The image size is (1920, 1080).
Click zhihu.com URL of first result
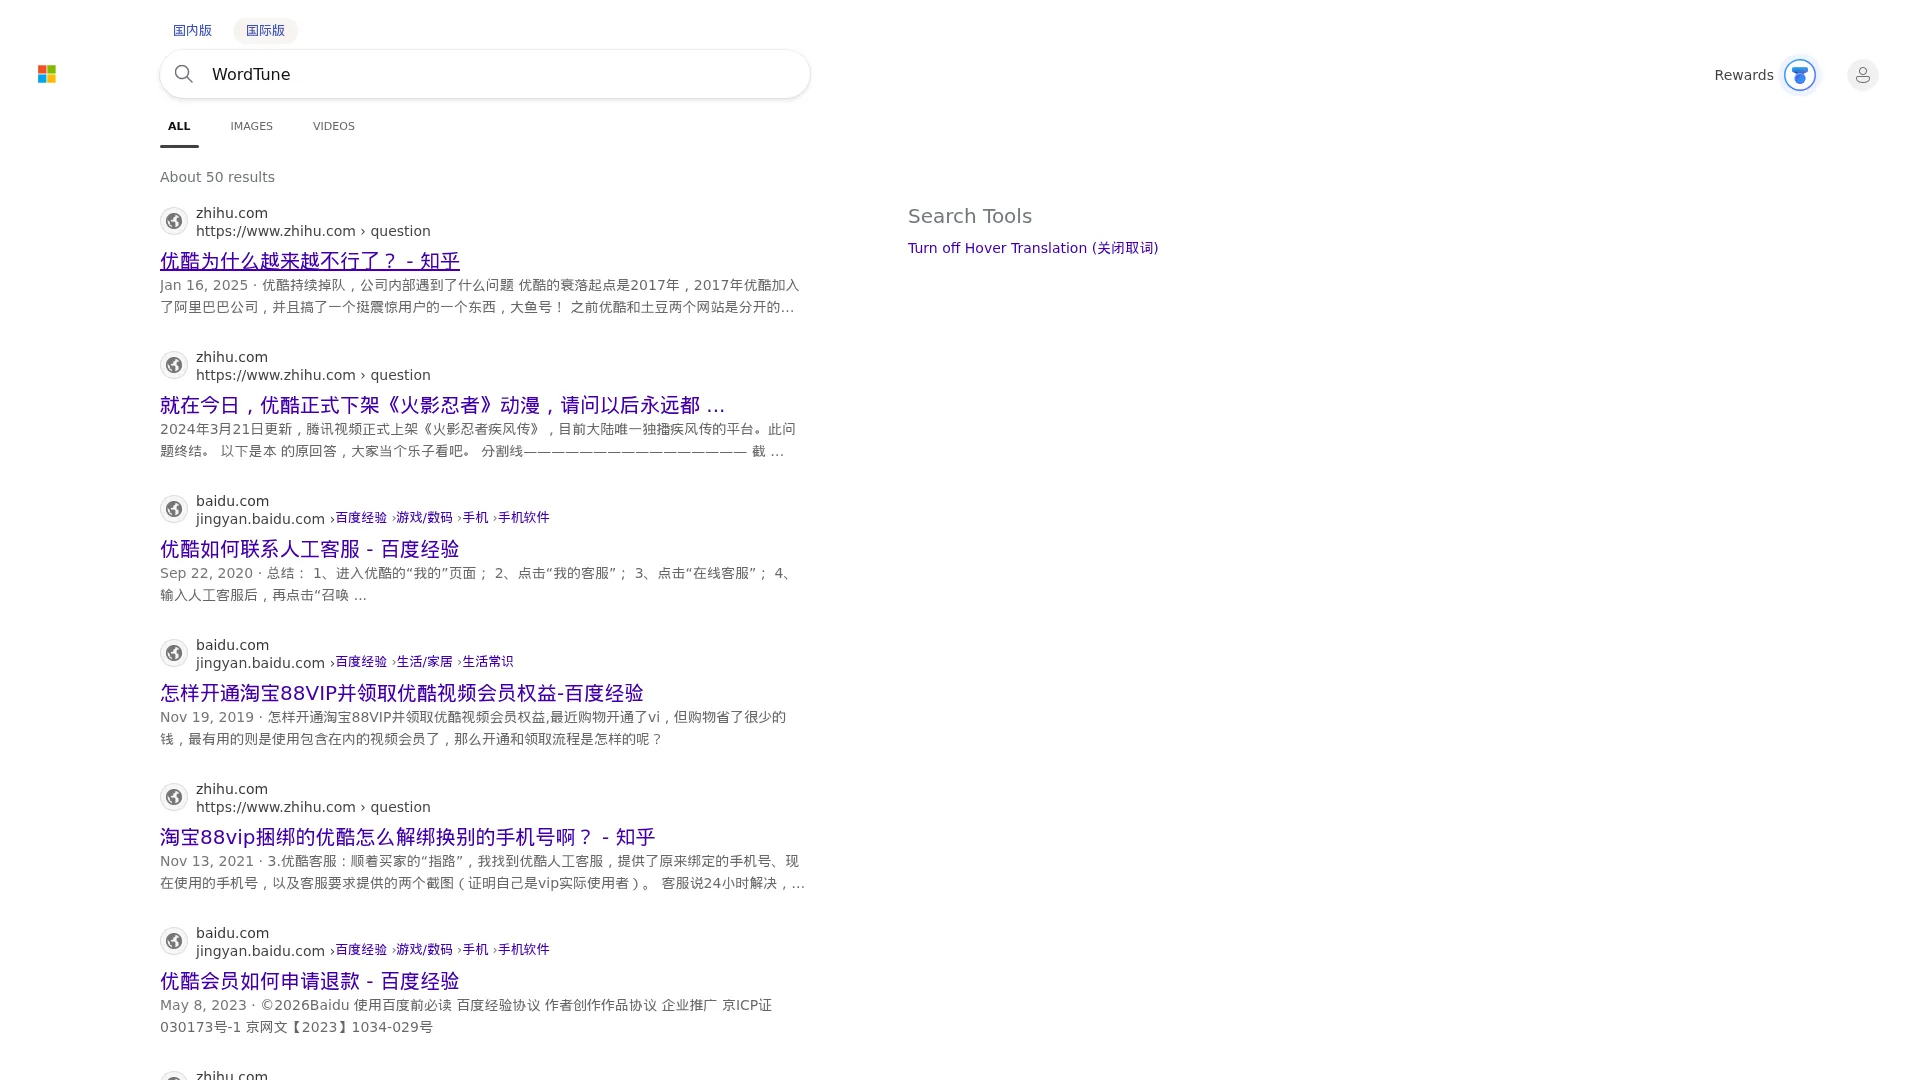[x=313, y=231]
